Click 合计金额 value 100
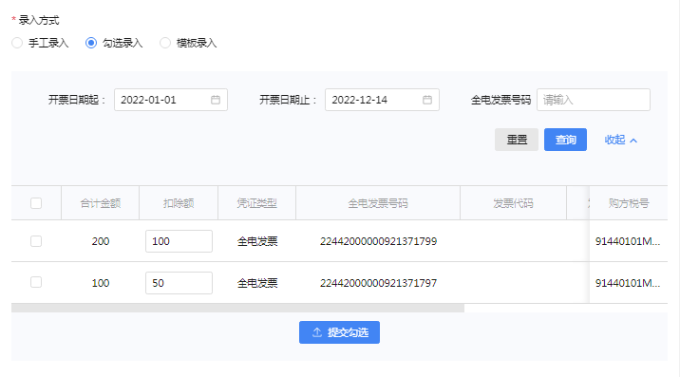 [x=100, y=283]
